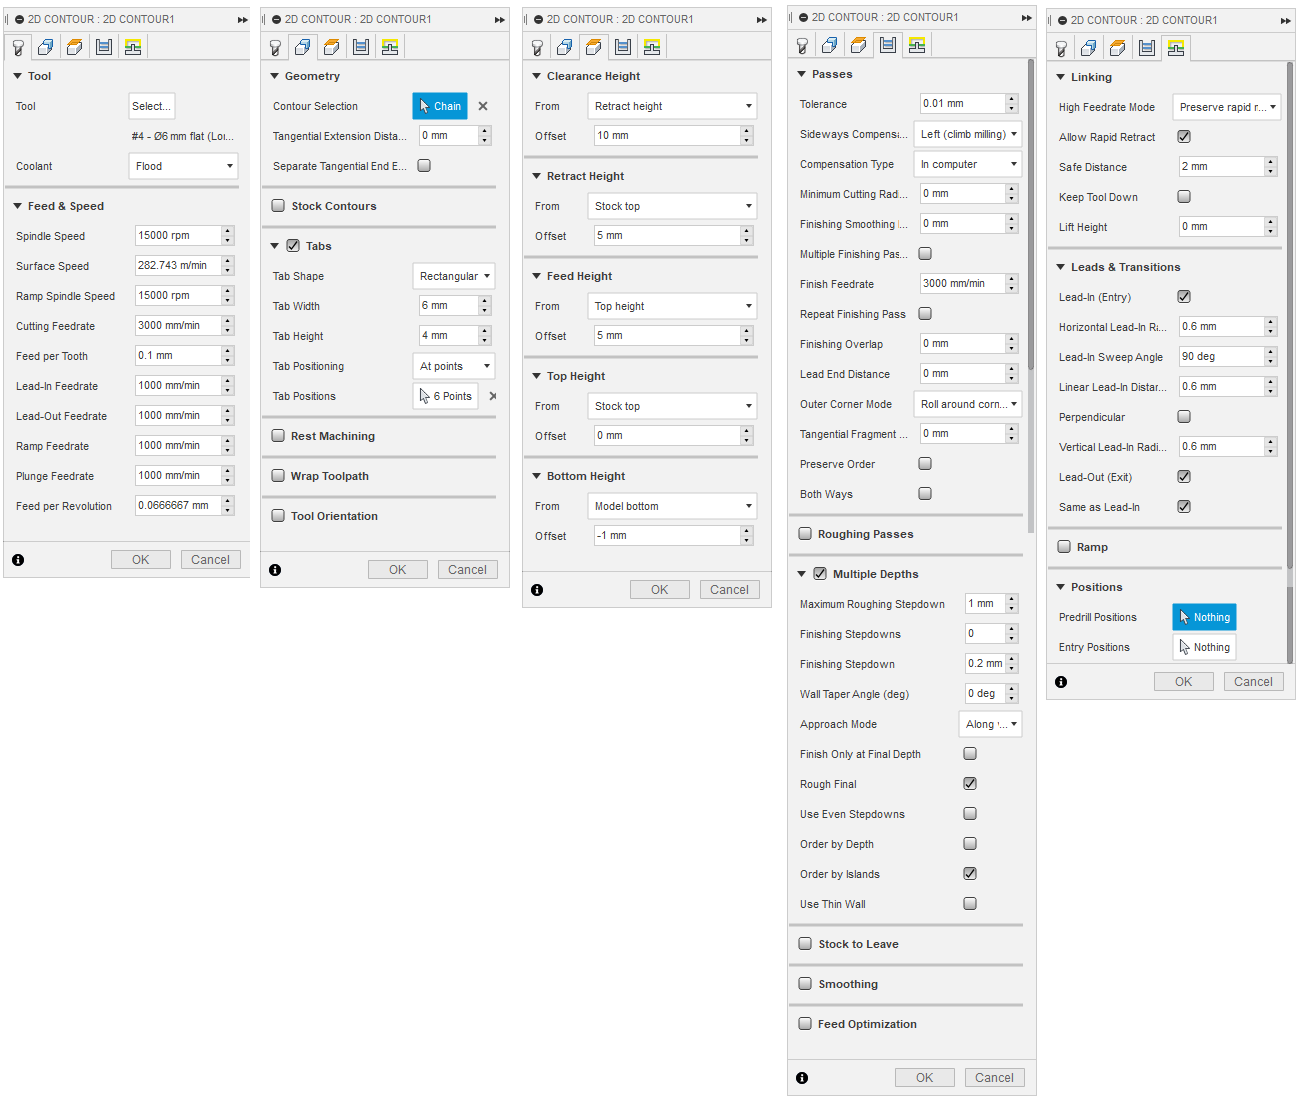Enable the Stock Contours checkbox
The width and height of the screenshot is (1312, 1106).
[x=279, y=206]
